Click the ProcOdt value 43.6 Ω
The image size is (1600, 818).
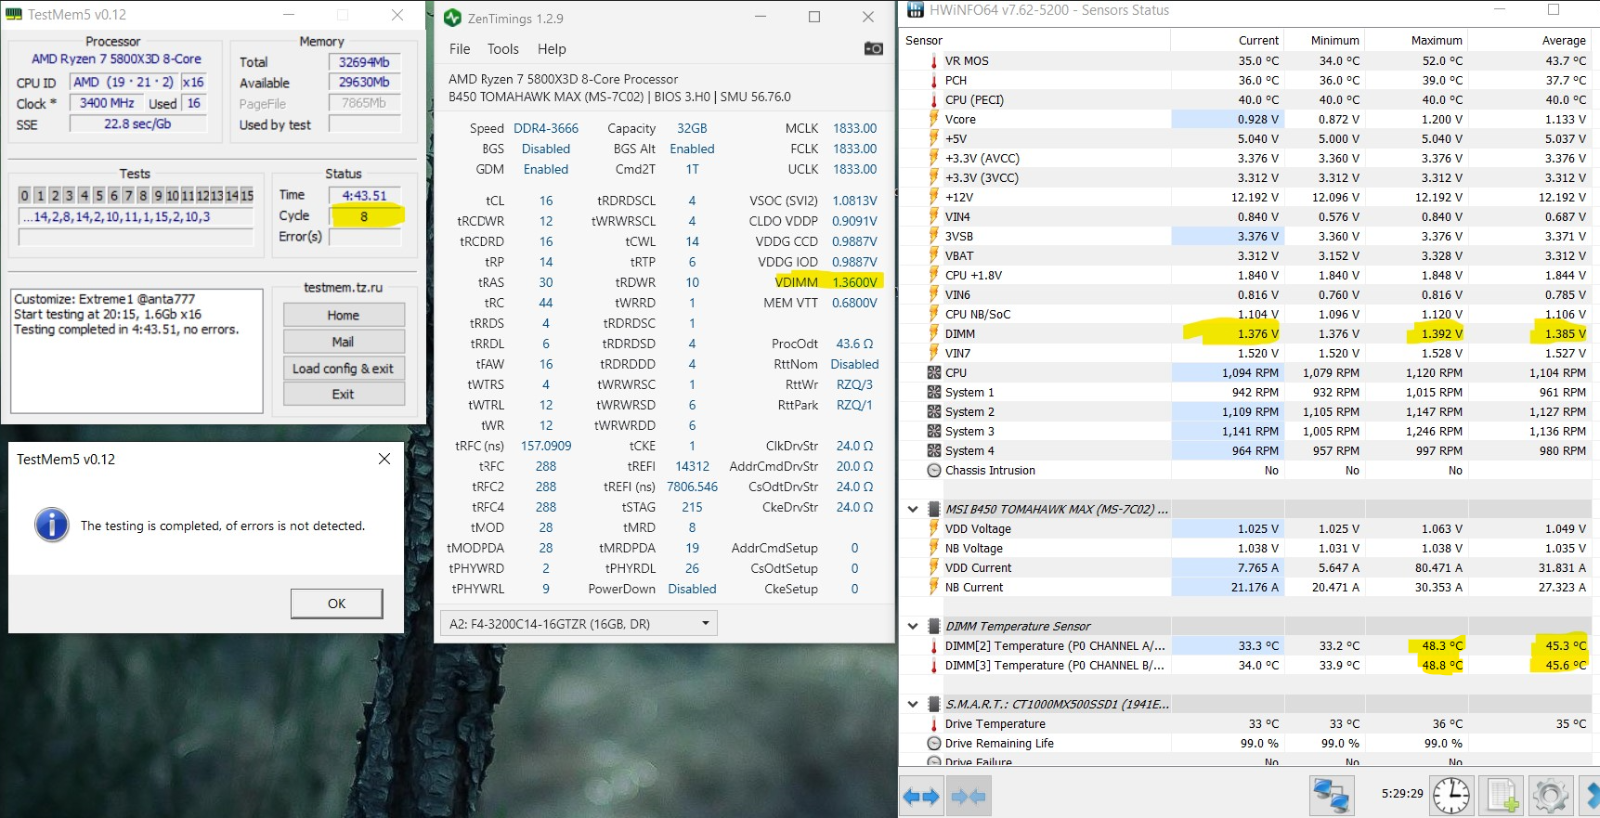click(855, 343)
